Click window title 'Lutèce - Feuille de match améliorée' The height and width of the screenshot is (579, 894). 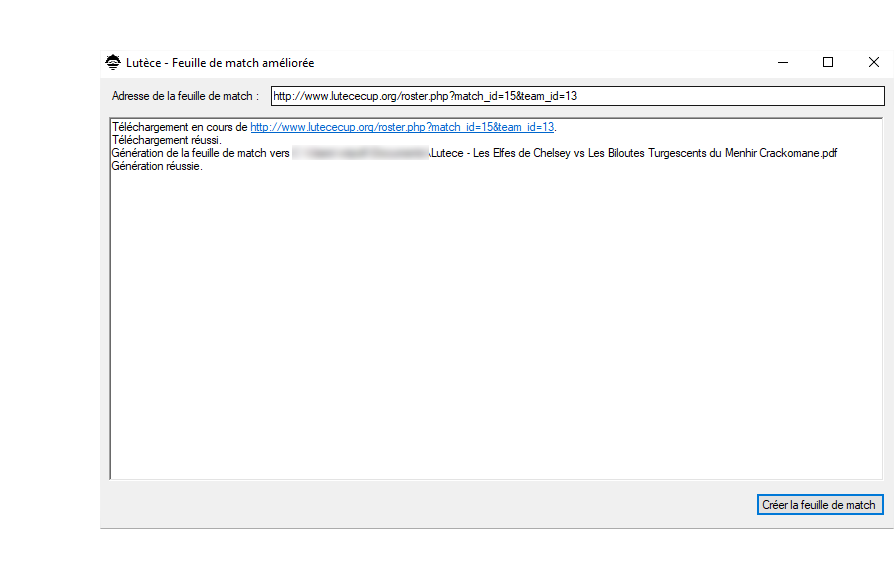coord(220,63)
